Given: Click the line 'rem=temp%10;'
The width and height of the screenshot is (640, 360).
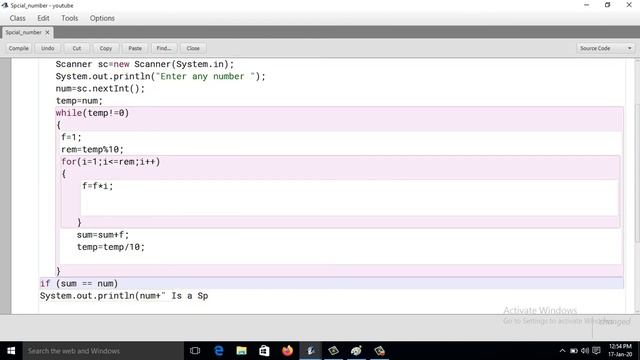Looking at the screenshot, I should point(92,149).
